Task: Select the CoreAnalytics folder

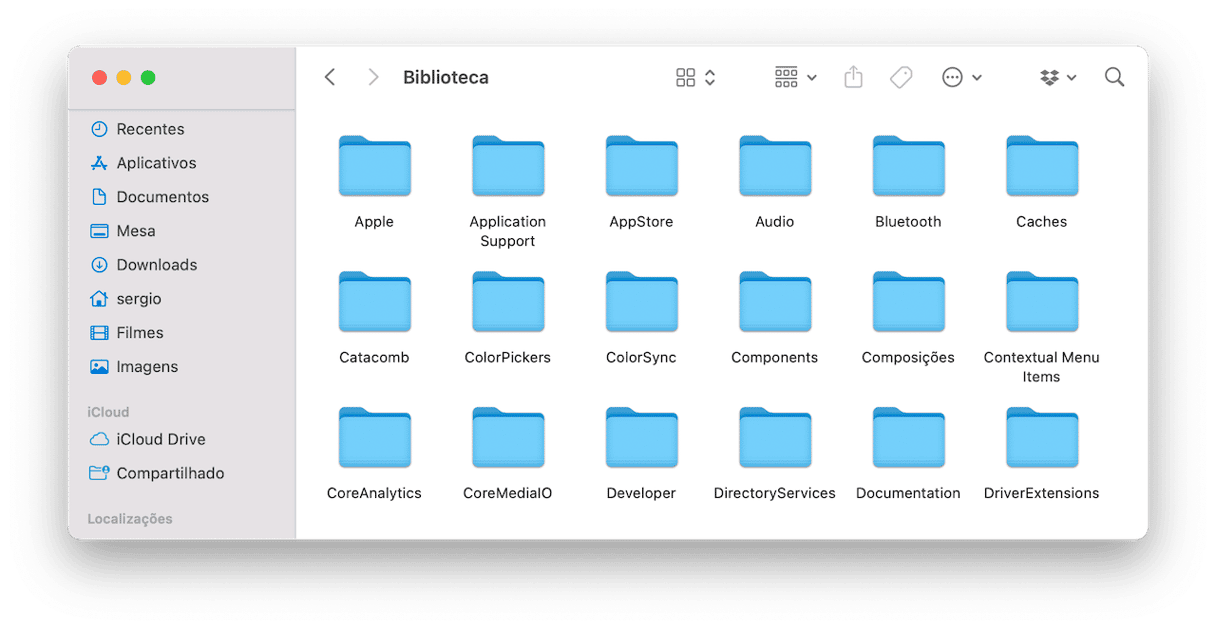Action: 374,438
